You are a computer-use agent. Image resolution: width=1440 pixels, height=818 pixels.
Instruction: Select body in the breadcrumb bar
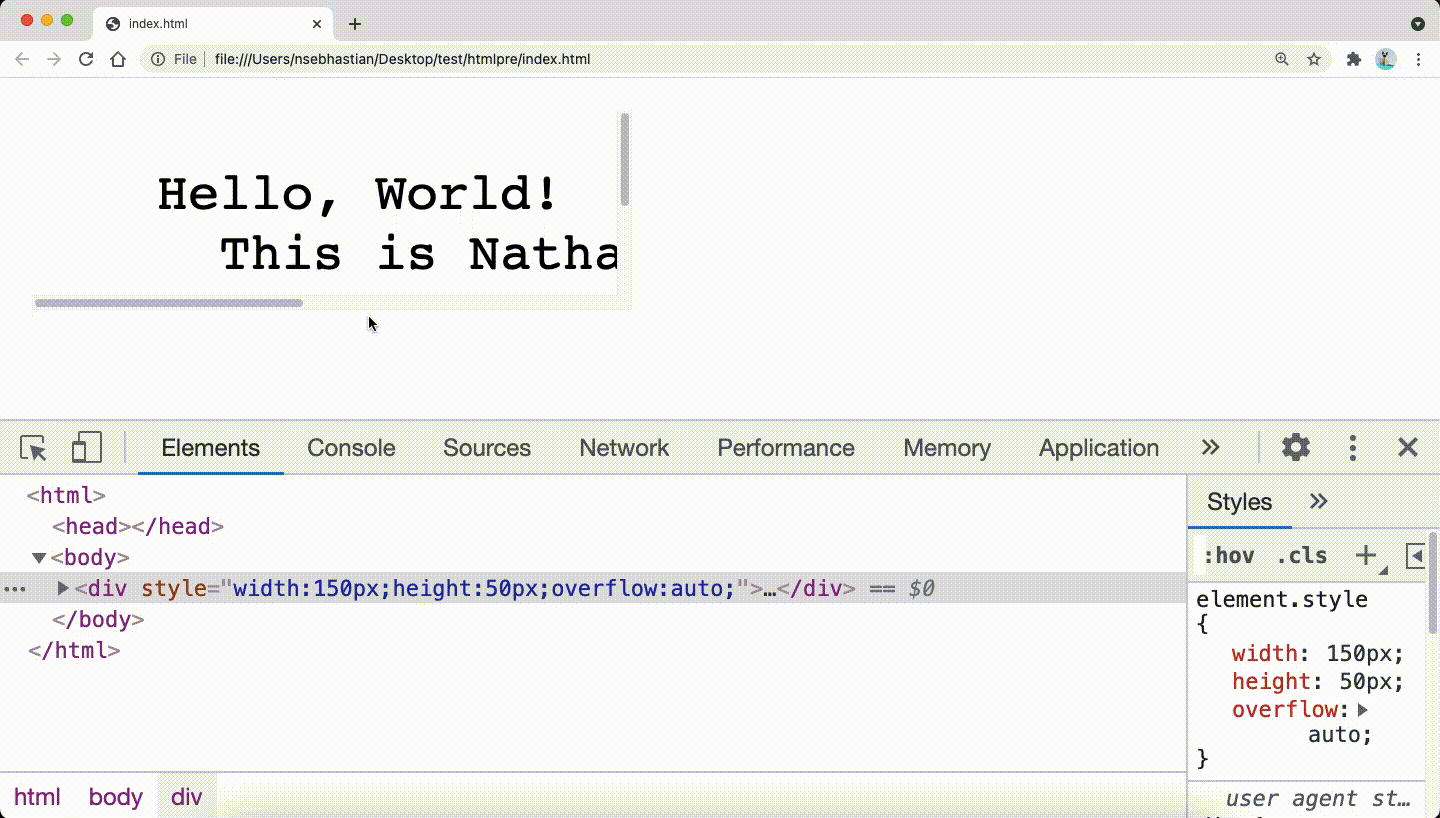(x=115, y=797)
